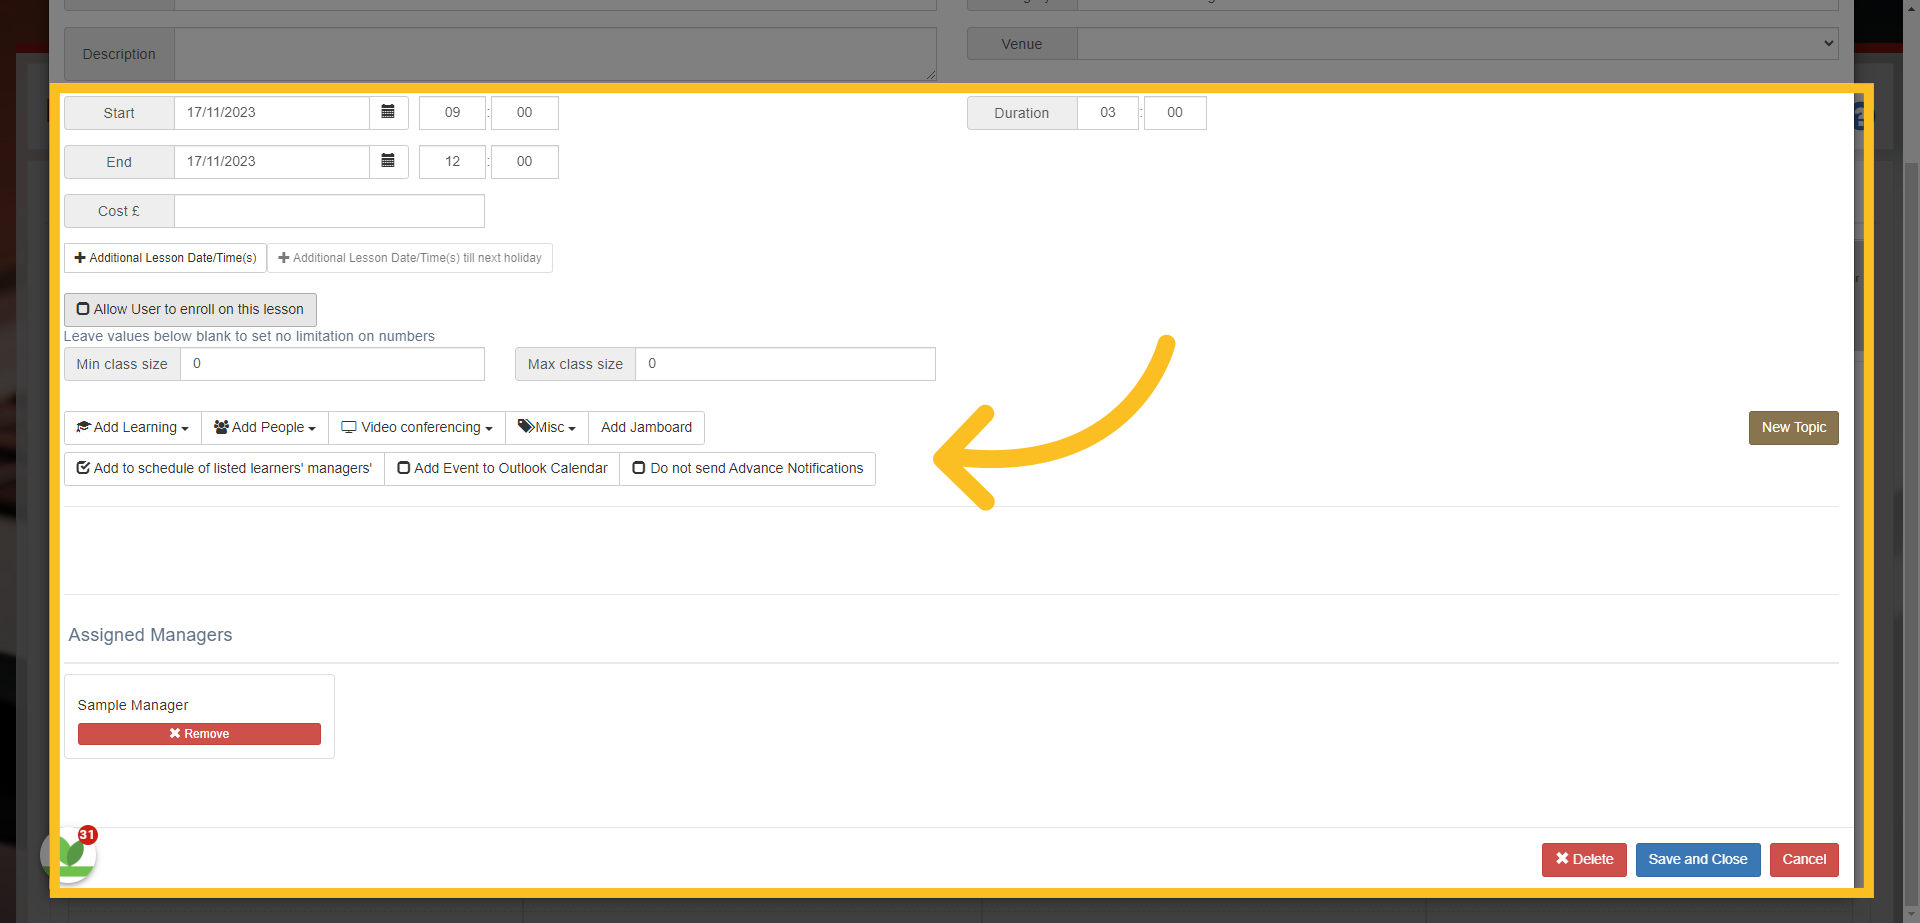Check Do not send Advance Notifications
This screenshot has height=923, width=1920.
pyautogui.click(x=747, y=469)
